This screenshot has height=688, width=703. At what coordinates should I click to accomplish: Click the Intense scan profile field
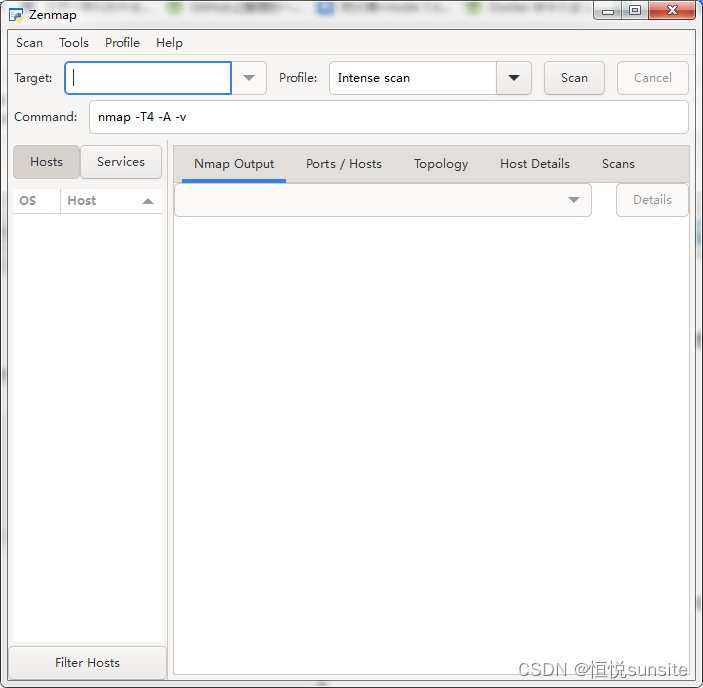tap(413, 78)
